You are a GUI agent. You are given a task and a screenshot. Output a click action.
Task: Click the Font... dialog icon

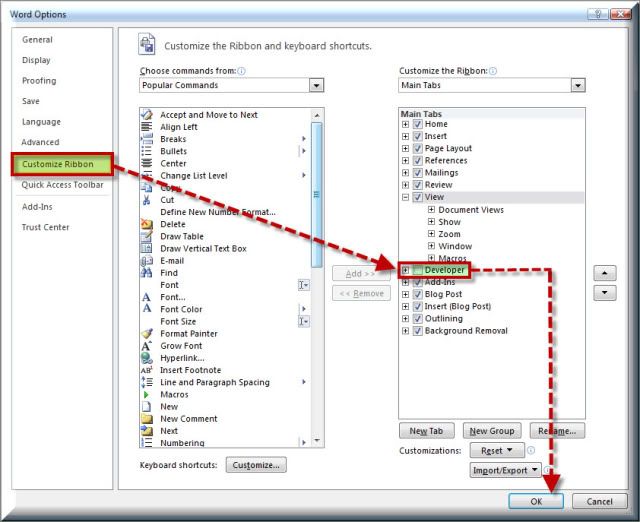click(x=146, y=297)
